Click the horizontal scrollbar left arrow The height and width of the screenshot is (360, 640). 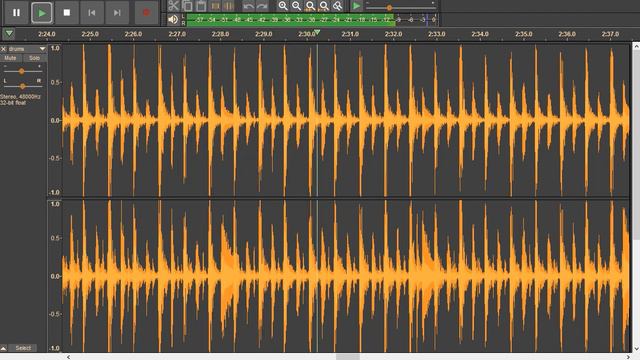click(x=68, y=357)
